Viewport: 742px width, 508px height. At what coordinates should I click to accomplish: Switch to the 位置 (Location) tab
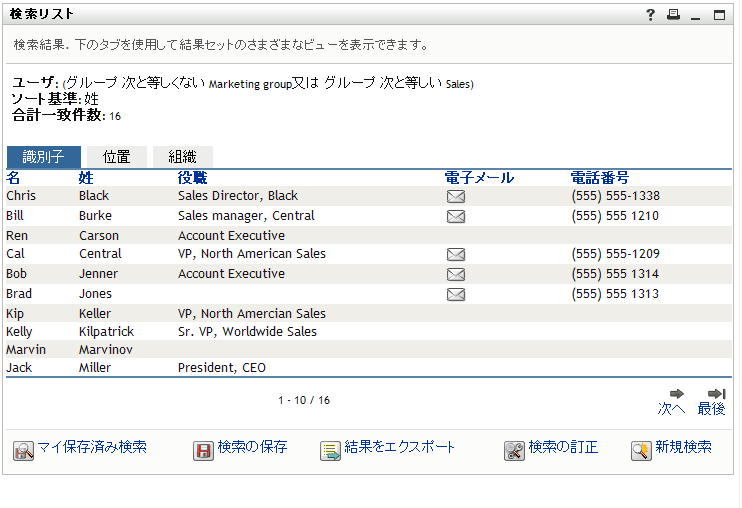(x=117, y=157)
